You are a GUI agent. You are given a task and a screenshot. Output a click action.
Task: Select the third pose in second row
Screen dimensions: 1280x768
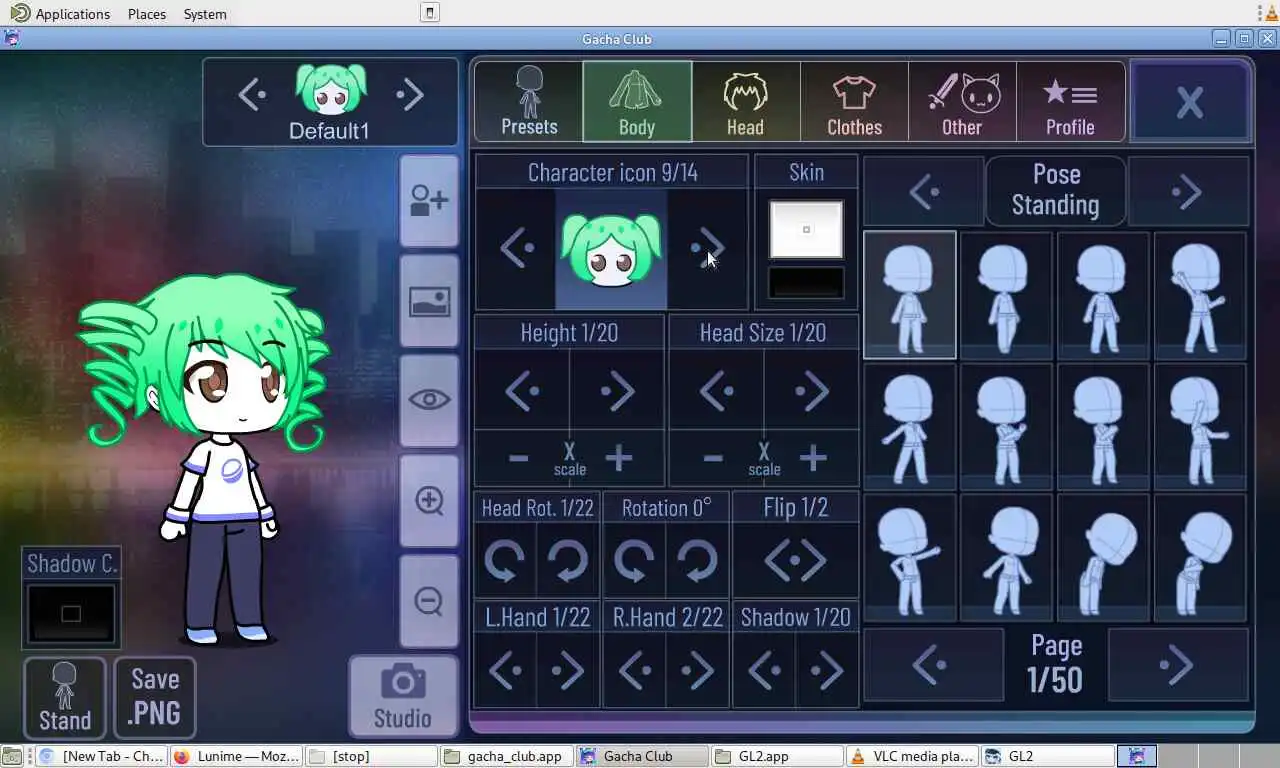(x=1103, y=427)
